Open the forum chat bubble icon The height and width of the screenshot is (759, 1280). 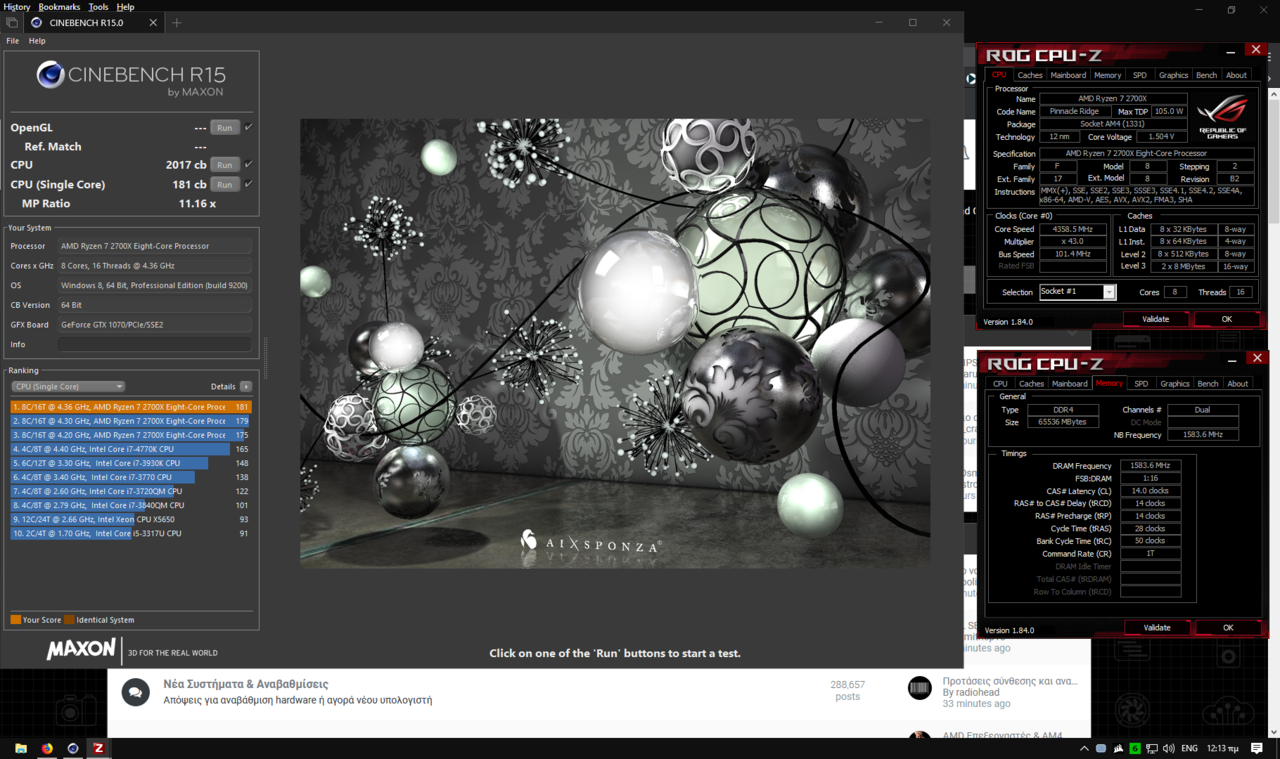pyautogui.click(x=136, y=691)
